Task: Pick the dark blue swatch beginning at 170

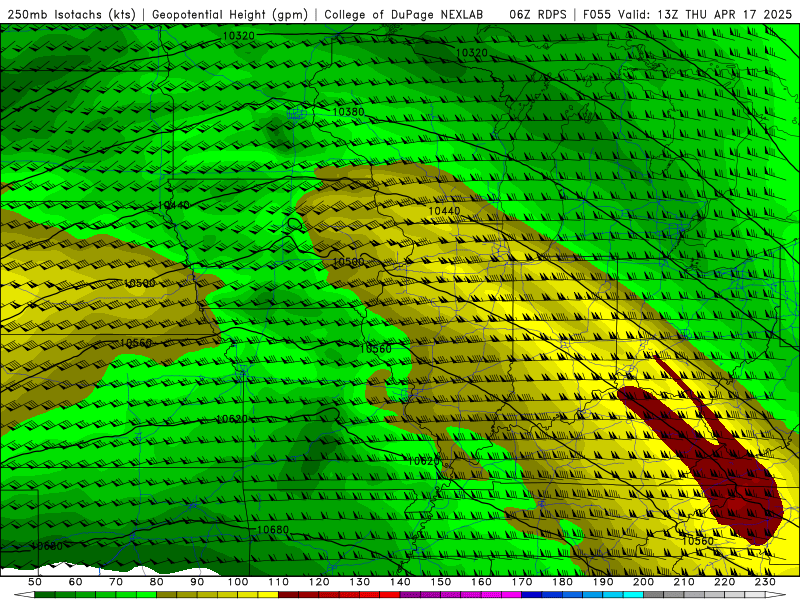Action: click(532, 595)
